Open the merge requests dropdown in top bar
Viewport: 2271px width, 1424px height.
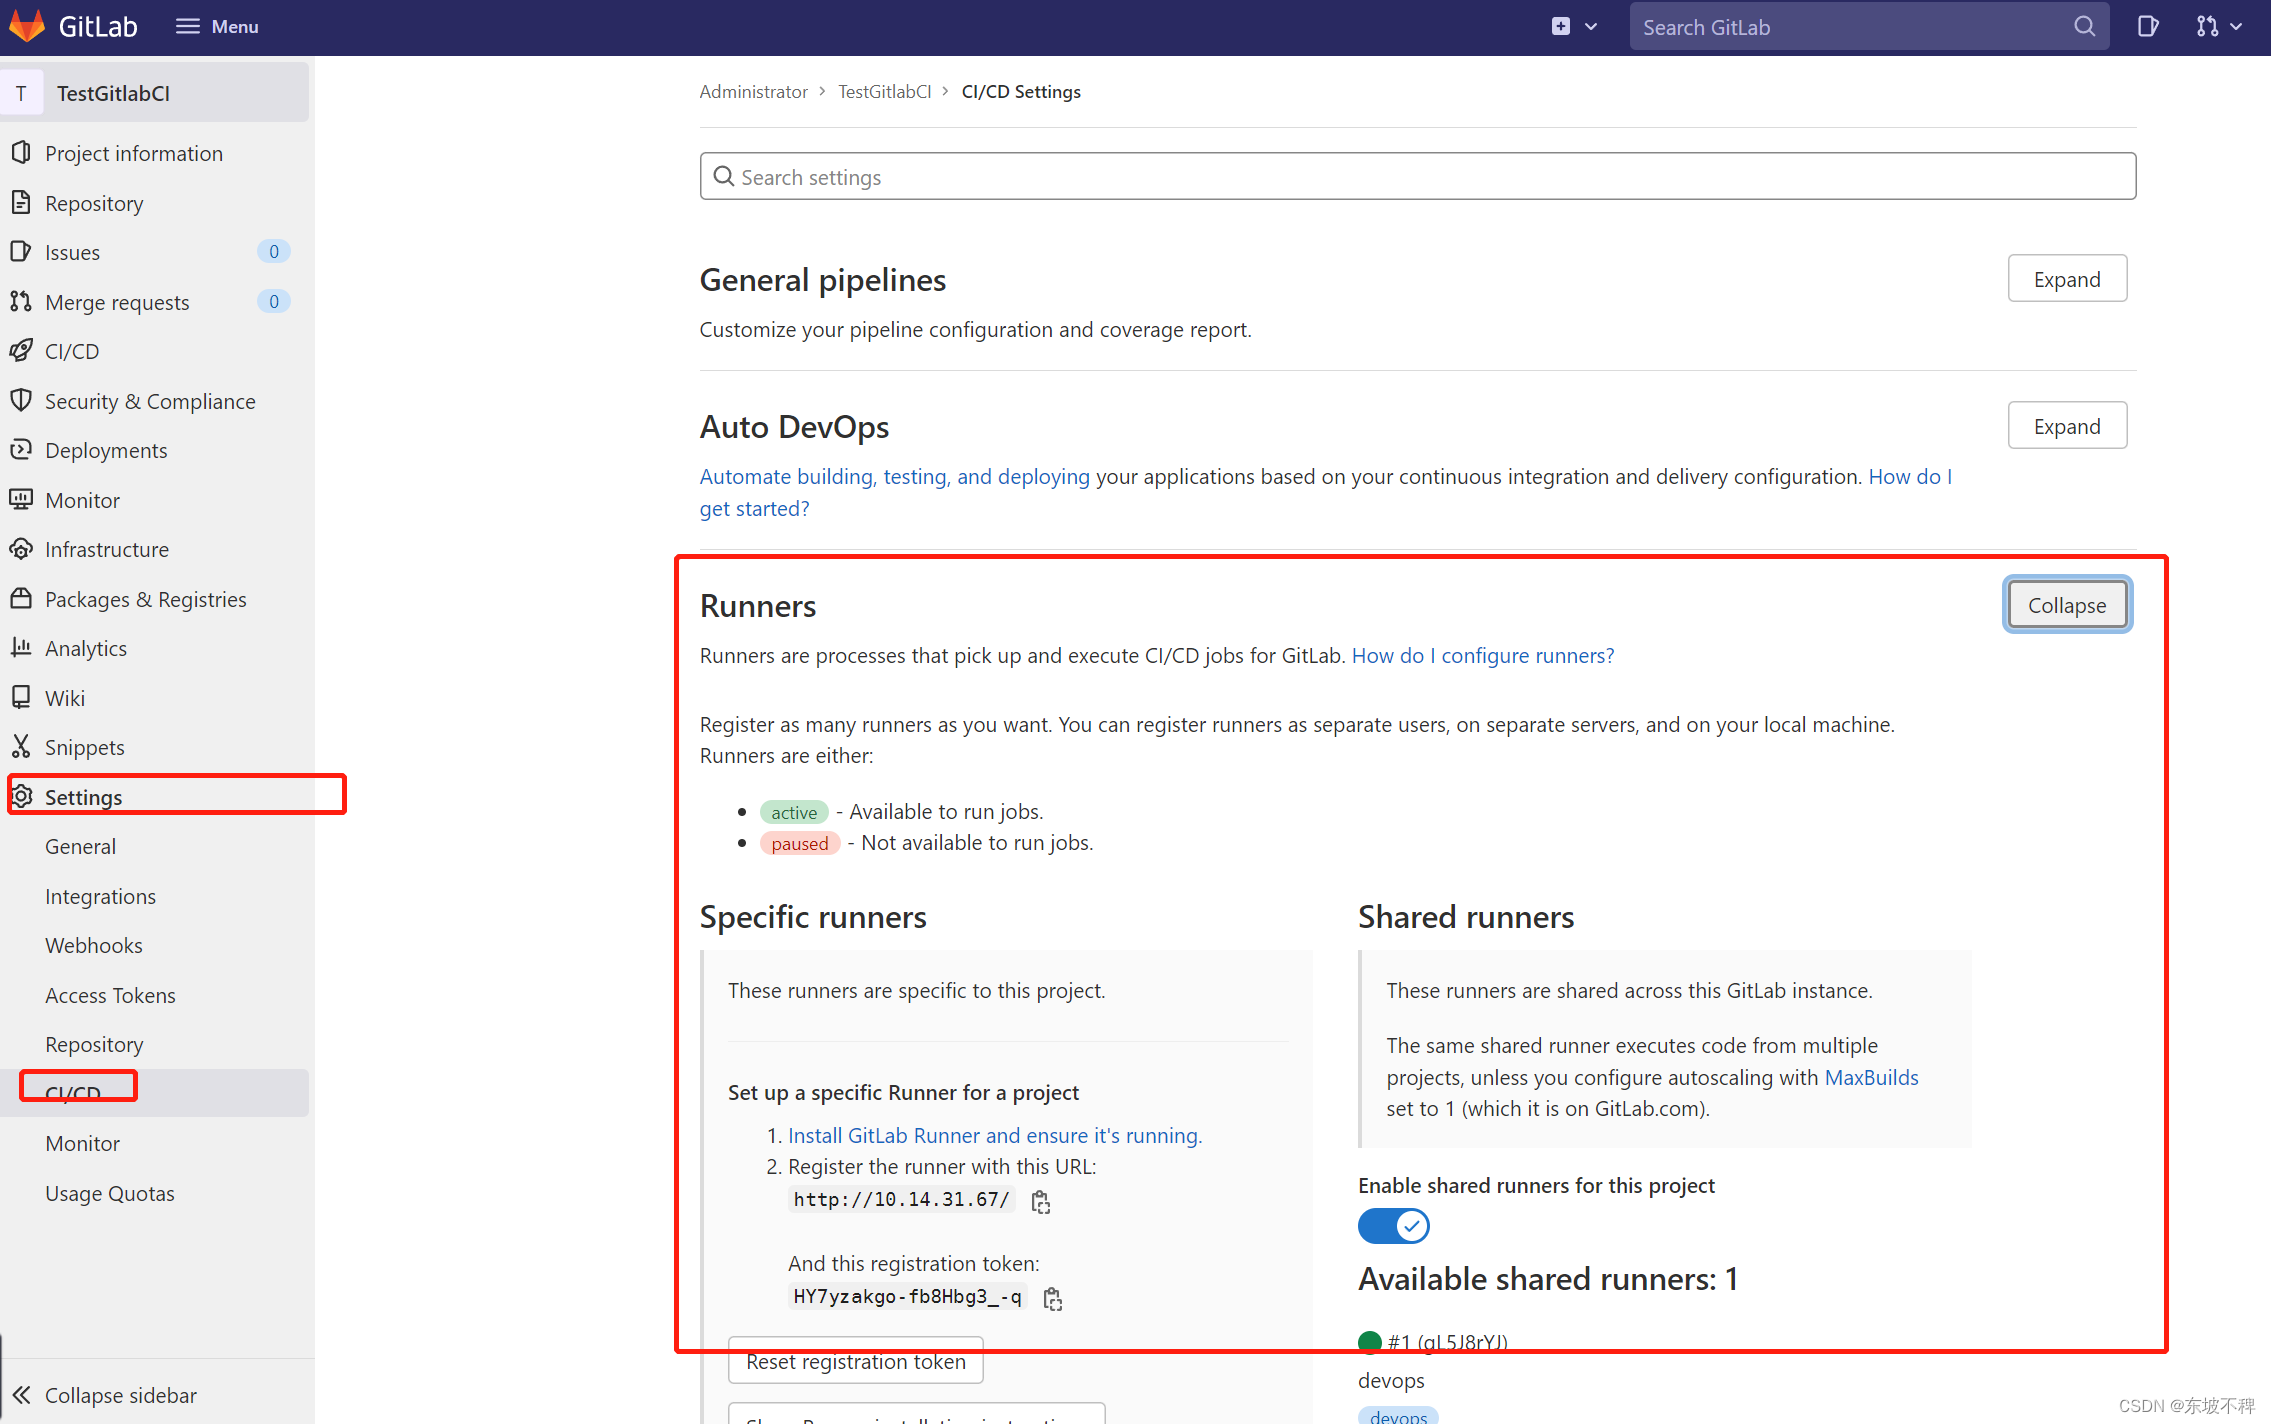tap(2219, 27)
